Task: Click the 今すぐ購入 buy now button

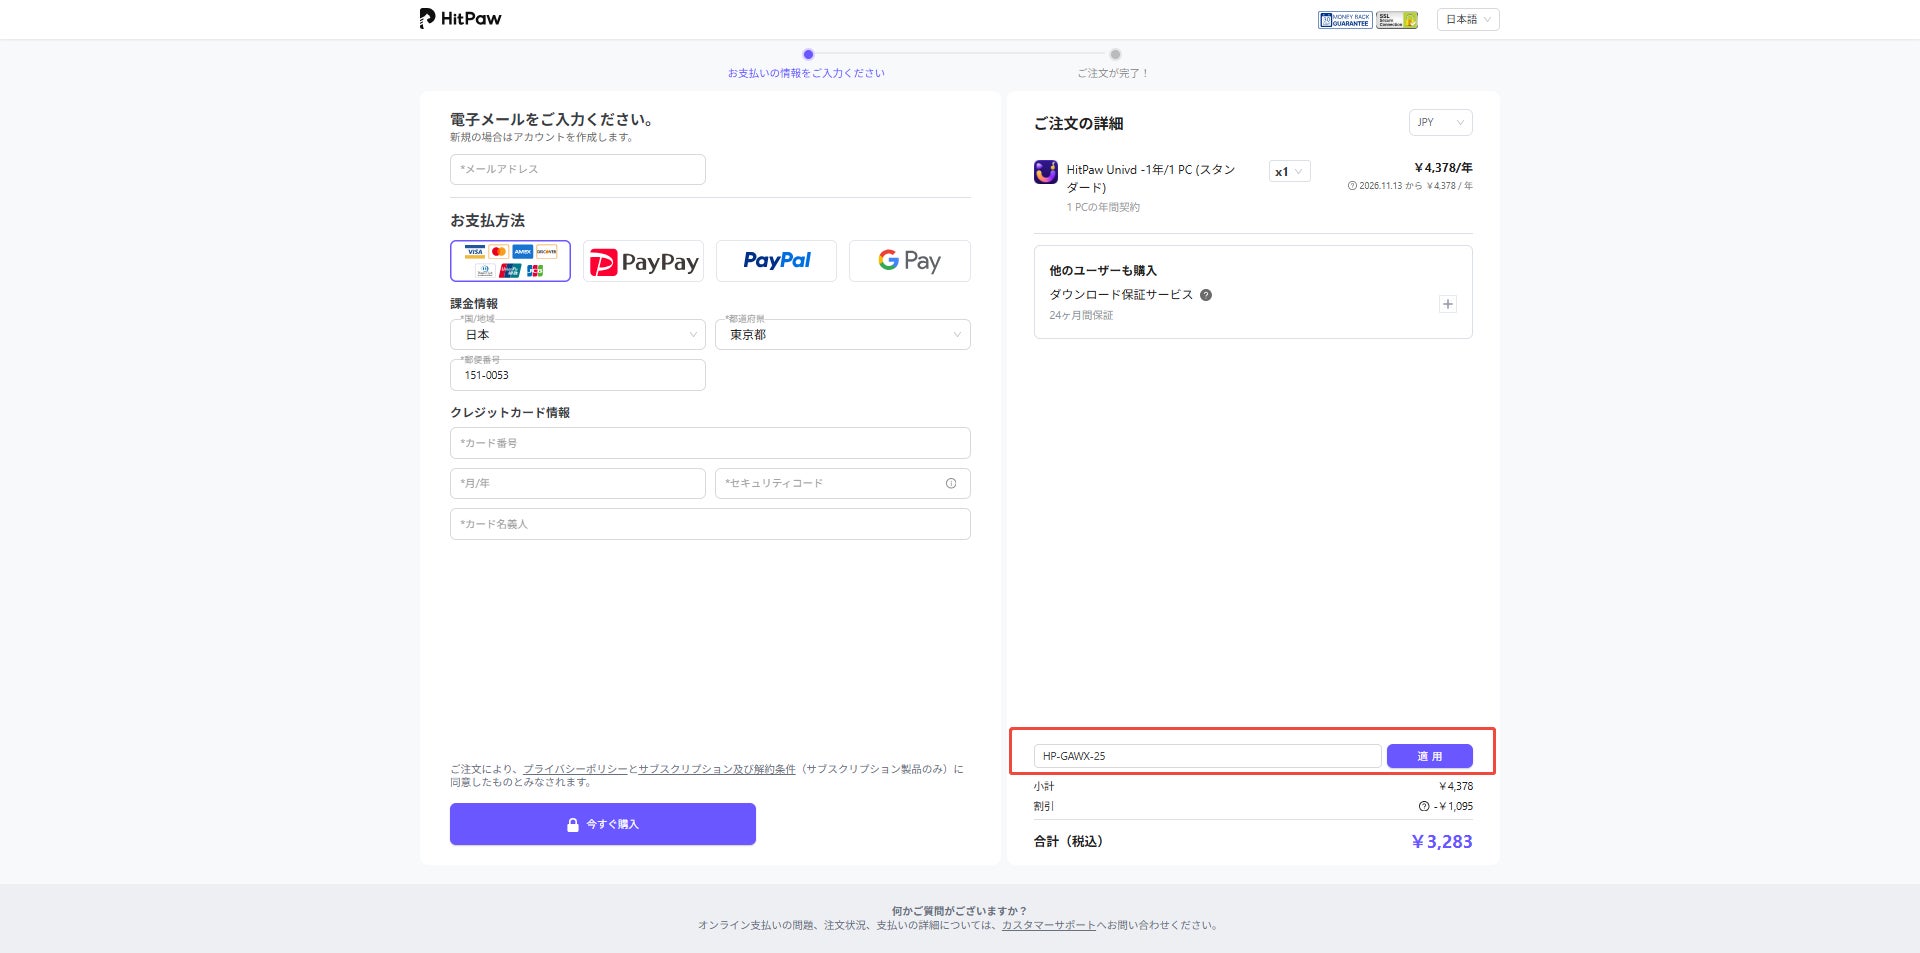Action: click(603, 824)
